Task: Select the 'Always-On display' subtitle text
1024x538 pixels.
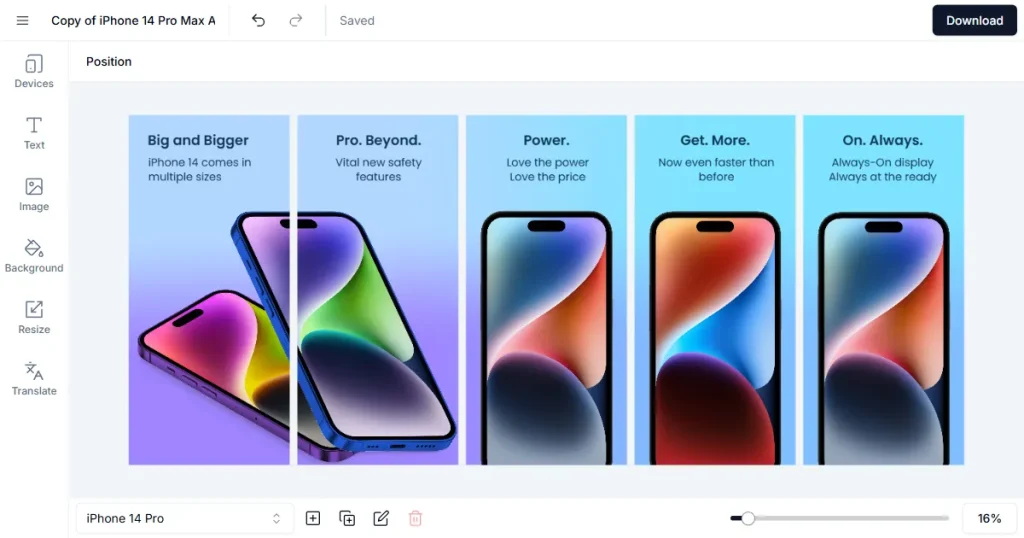Action: tap(882, 163)
